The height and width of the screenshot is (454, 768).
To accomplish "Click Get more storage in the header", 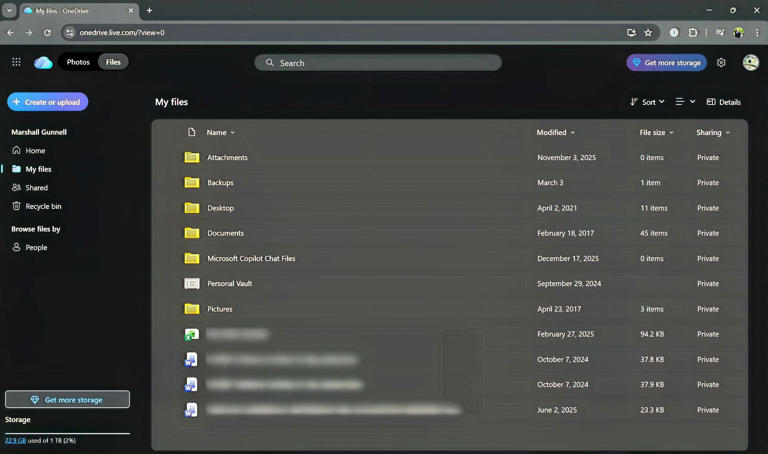I will pyautogui.click(x=666, y=63).
